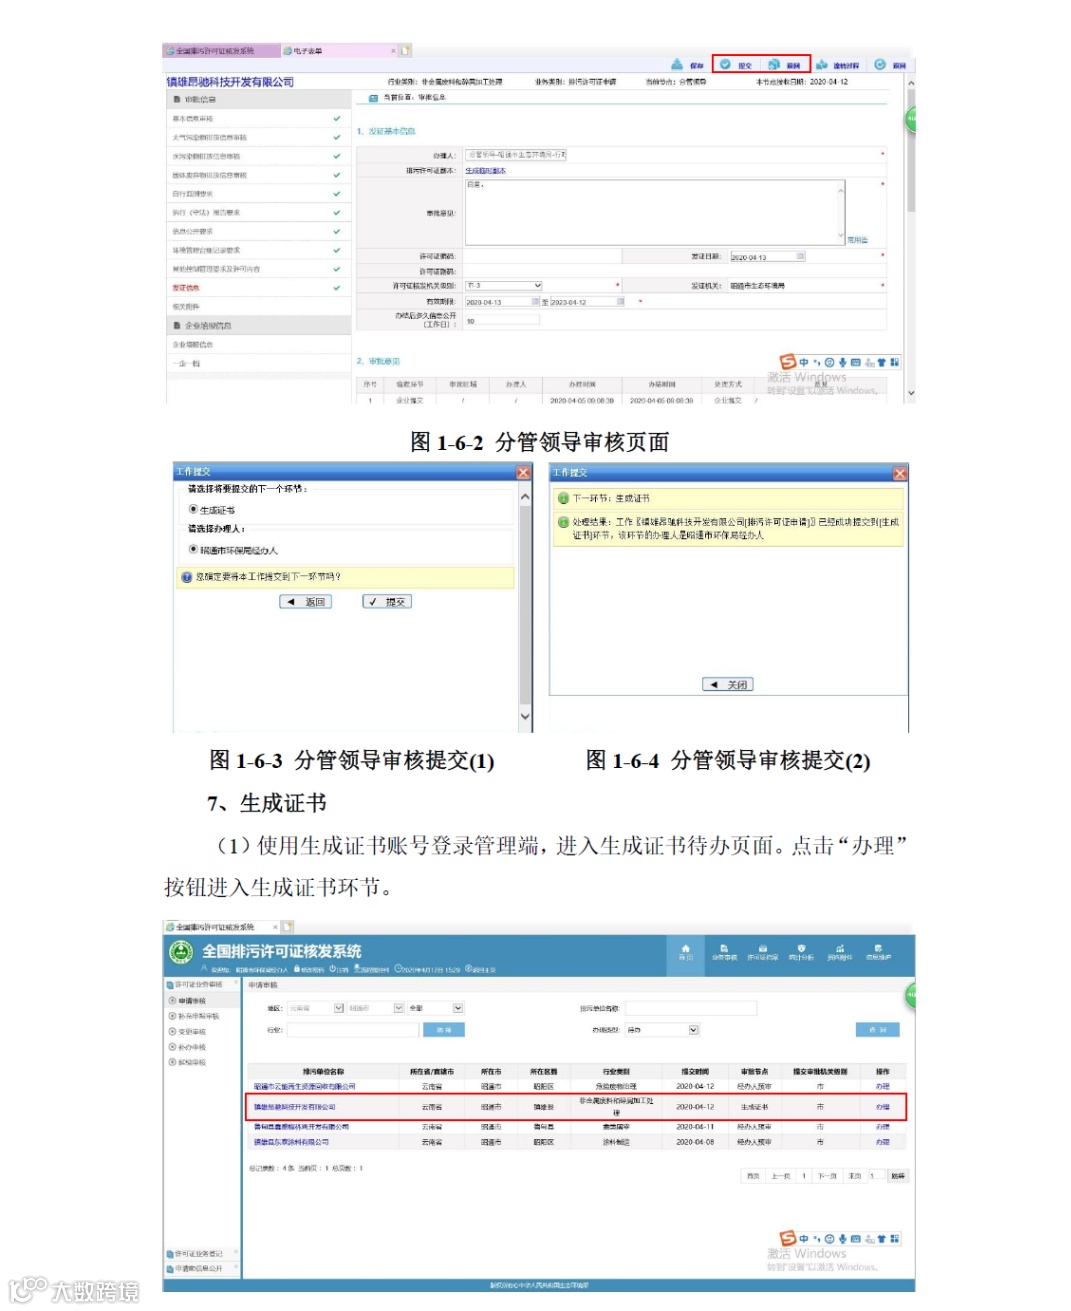This screenshot has width=1071, height=1311.
Task: Click scroll-down arrow in first 工作提交 dialog
Action: pyautogui.click(x=526, y=717)
